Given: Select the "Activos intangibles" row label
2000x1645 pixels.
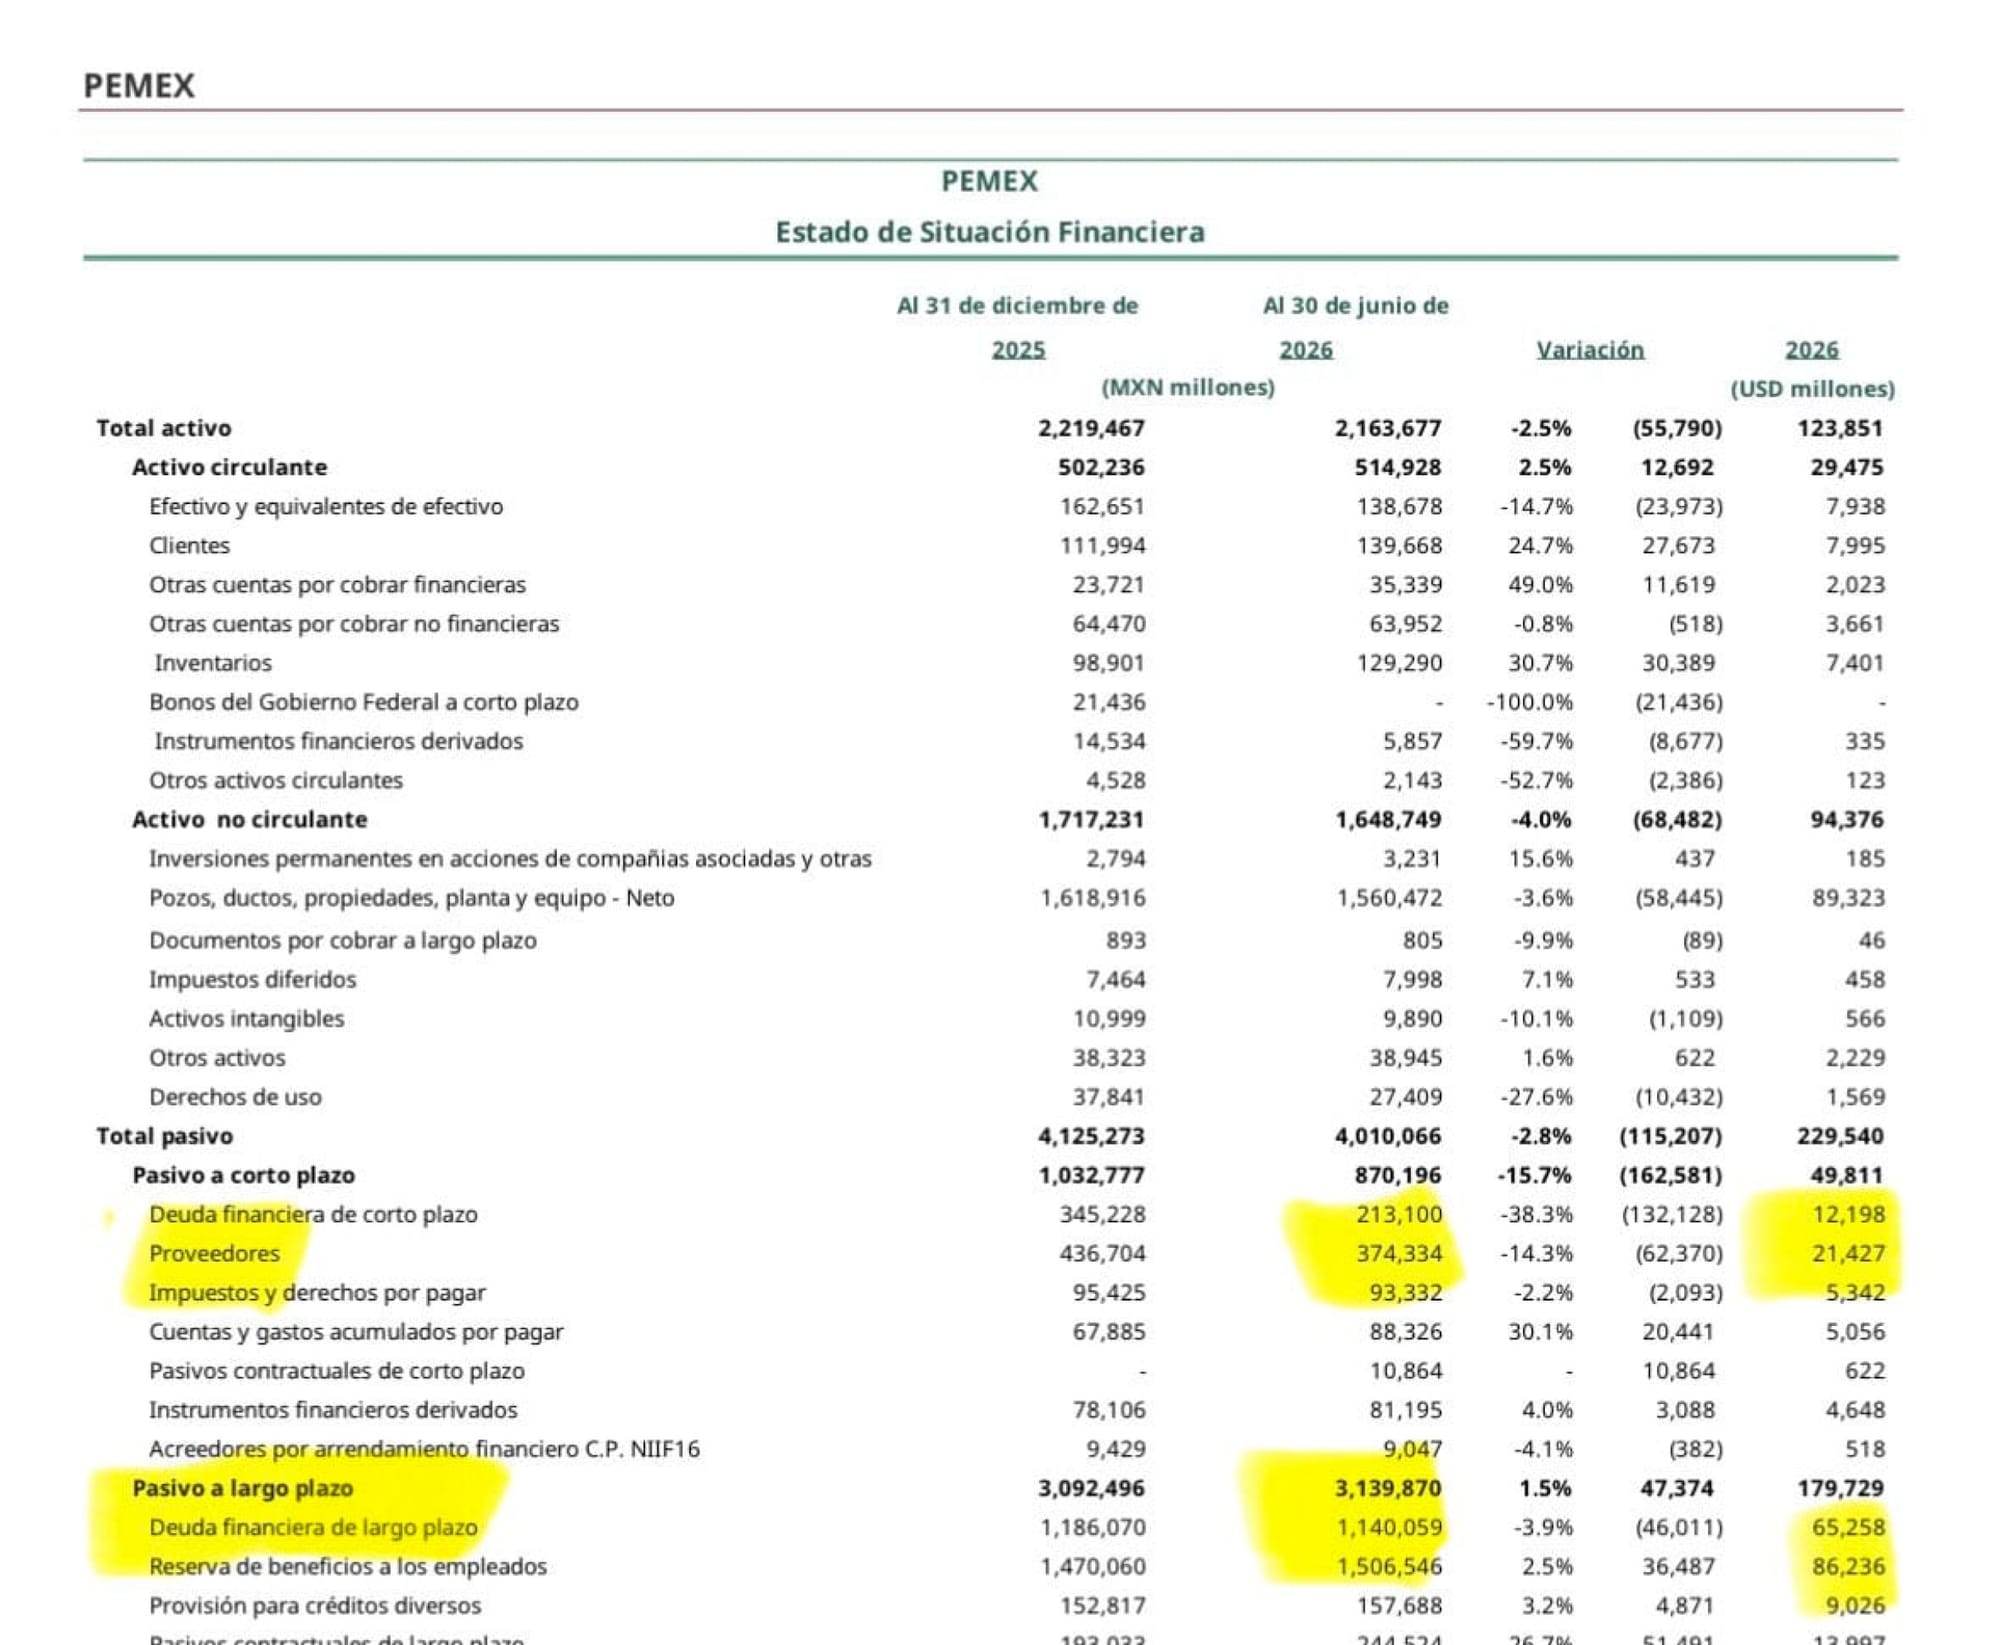Looking at the screenshot, I should 247,1019.
